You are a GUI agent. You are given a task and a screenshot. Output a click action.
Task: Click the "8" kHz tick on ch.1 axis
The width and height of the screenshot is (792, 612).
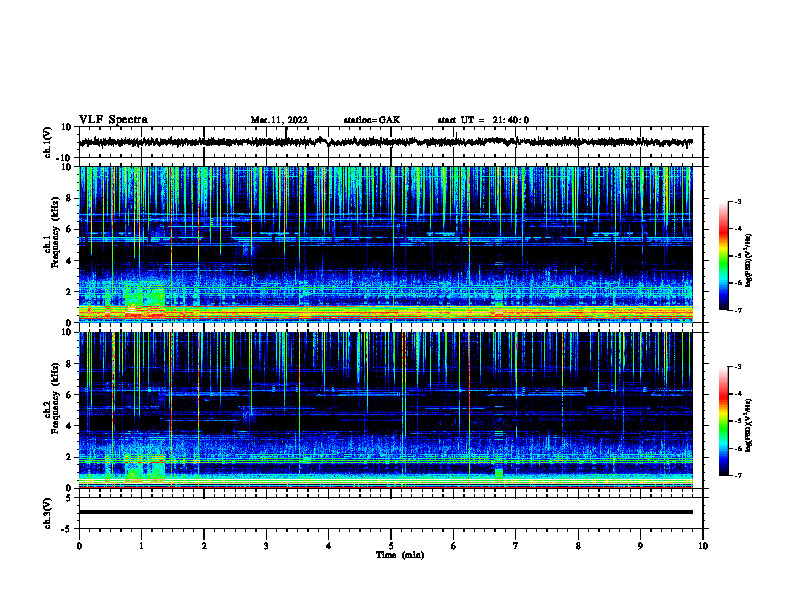pyautogui.click(x=69, y=198)
